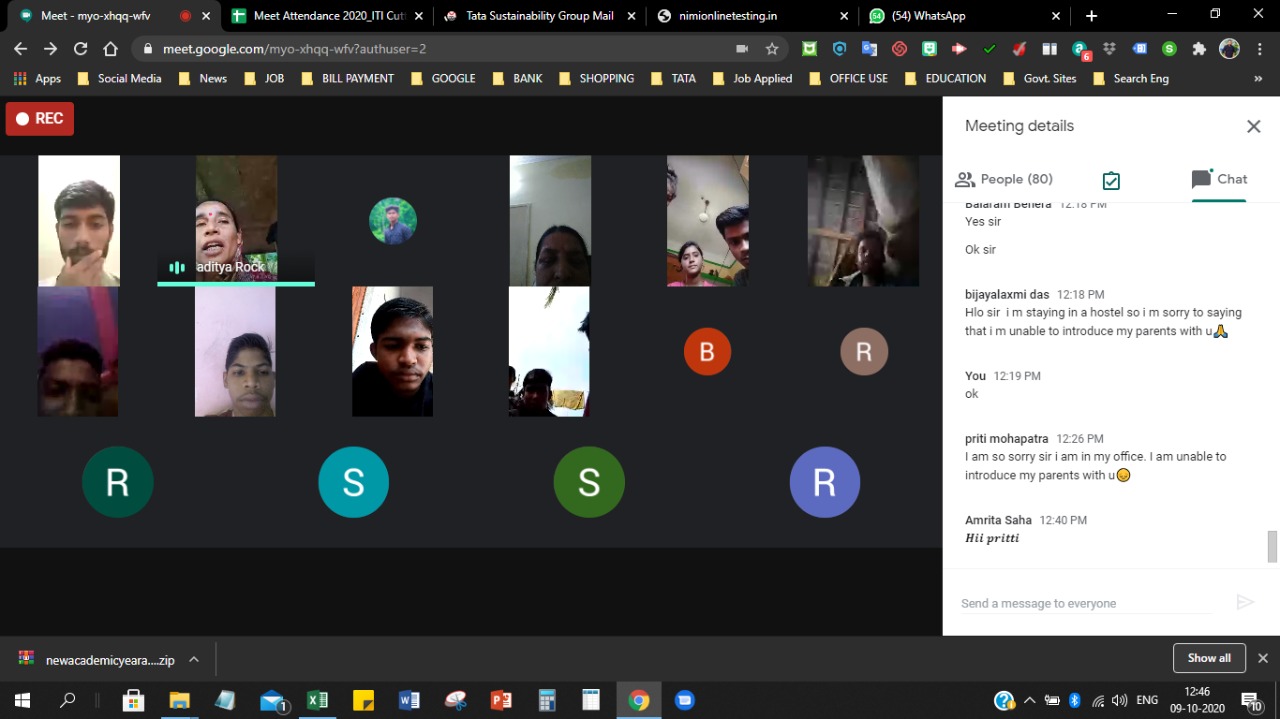Open the Chrome Extensions puzzle icon
Image resolution: width=1280 pixels, height=719 pixels.
tap(1199, 48)
